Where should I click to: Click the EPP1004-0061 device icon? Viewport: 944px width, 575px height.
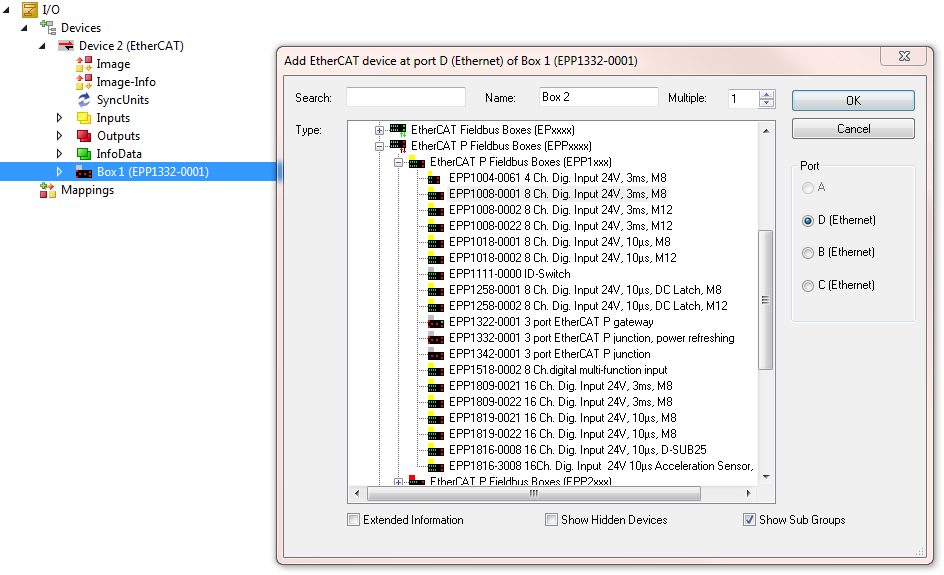click(x=434, y=178)
